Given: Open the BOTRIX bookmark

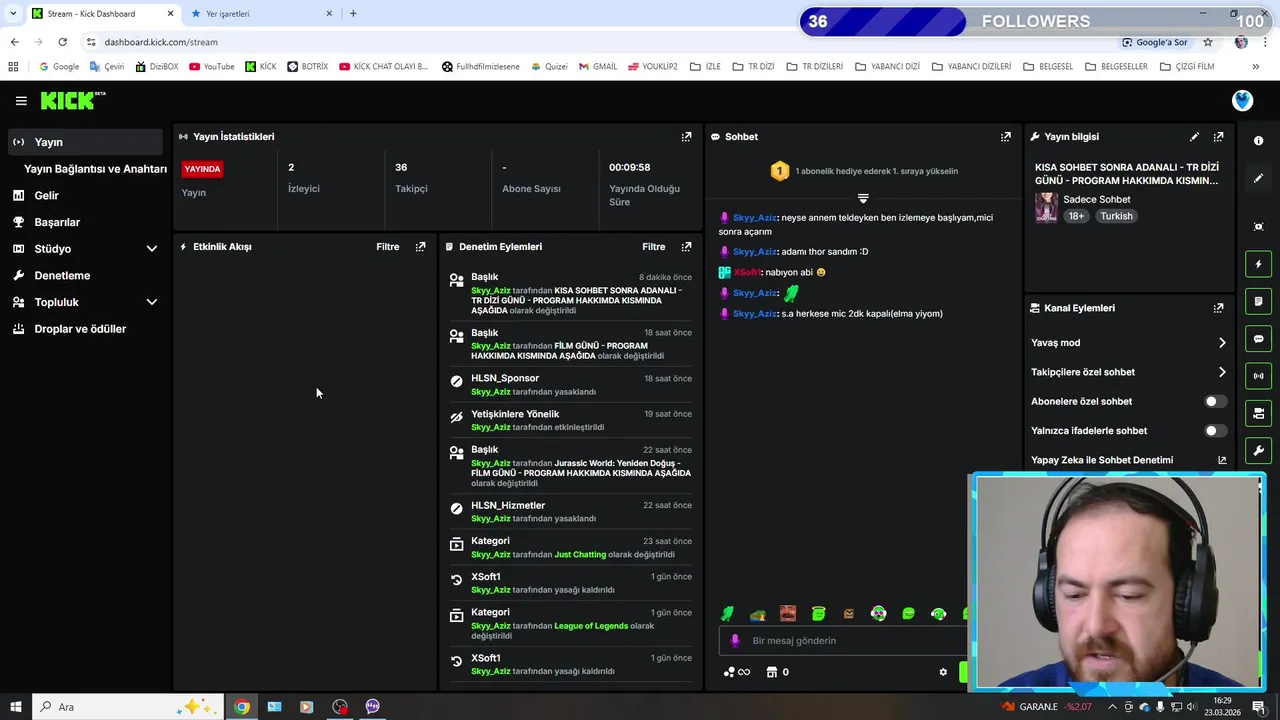Looking at the screenshot, I should tap(307, 67).
